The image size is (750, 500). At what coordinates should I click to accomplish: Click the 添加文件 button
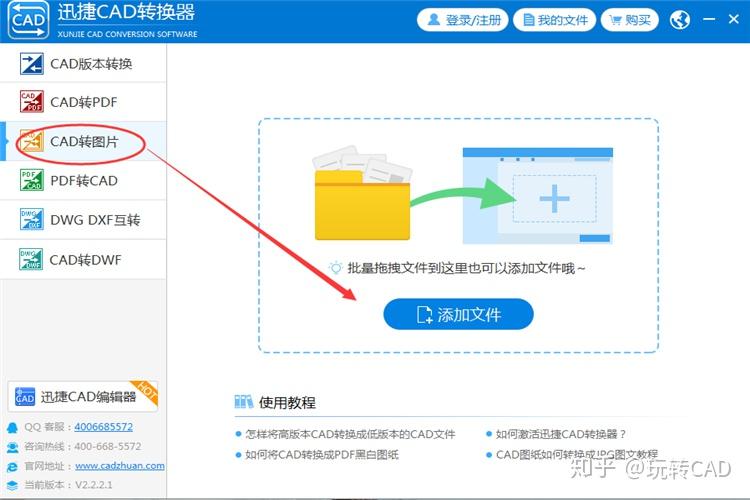[458, 314]
